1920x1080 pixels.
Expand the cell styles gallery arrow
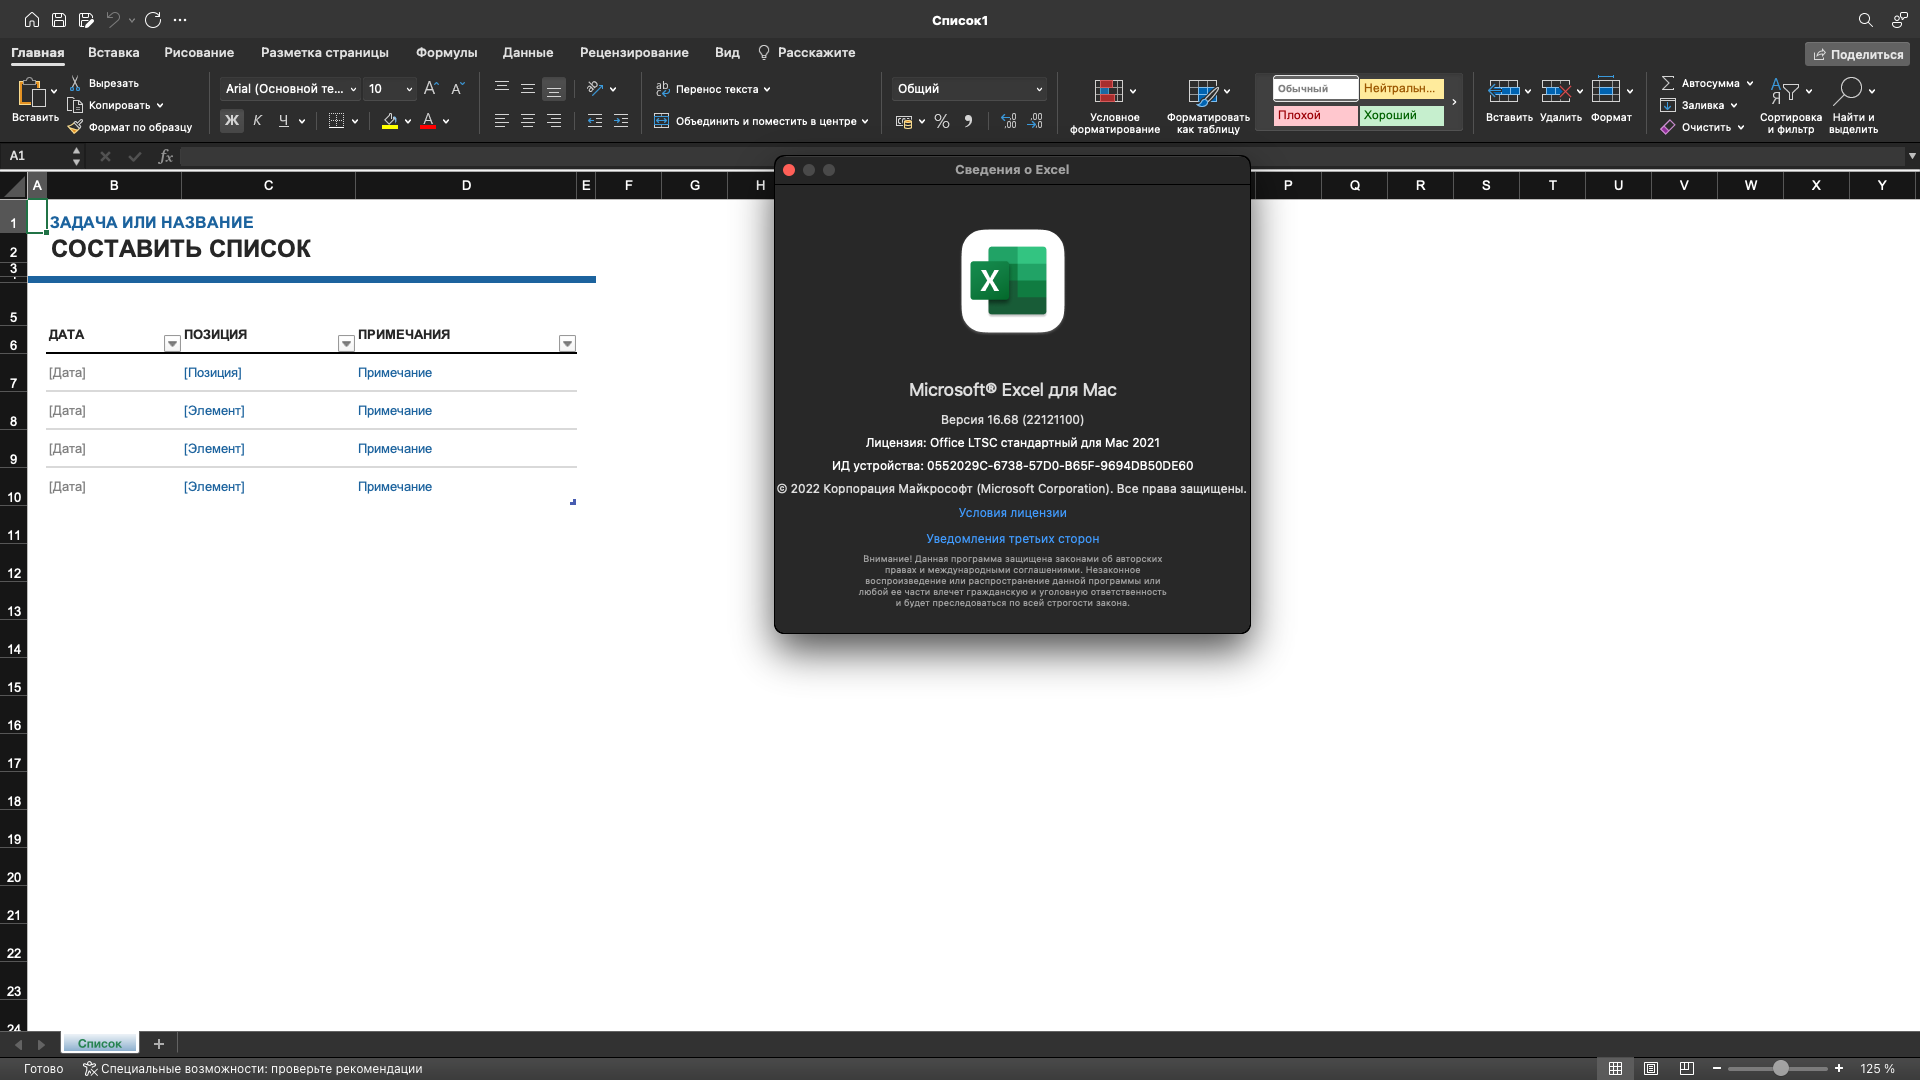(x=1454, y=102)
